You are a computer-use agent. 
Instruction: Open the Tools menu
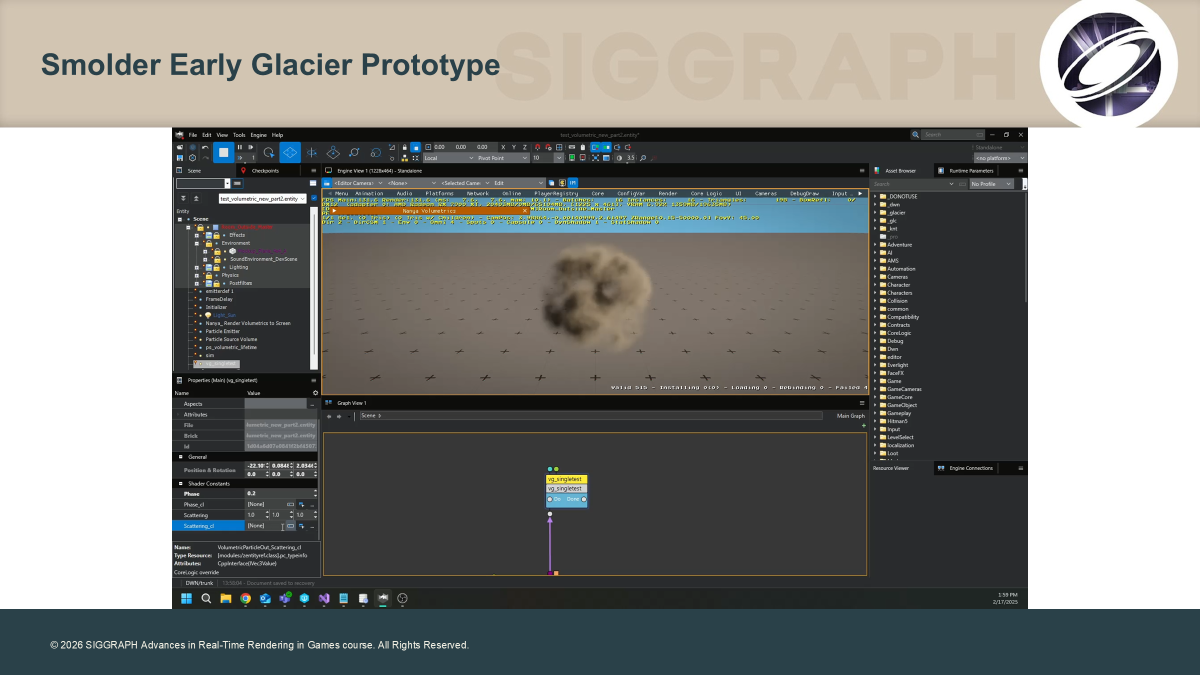tap(239, 135)
